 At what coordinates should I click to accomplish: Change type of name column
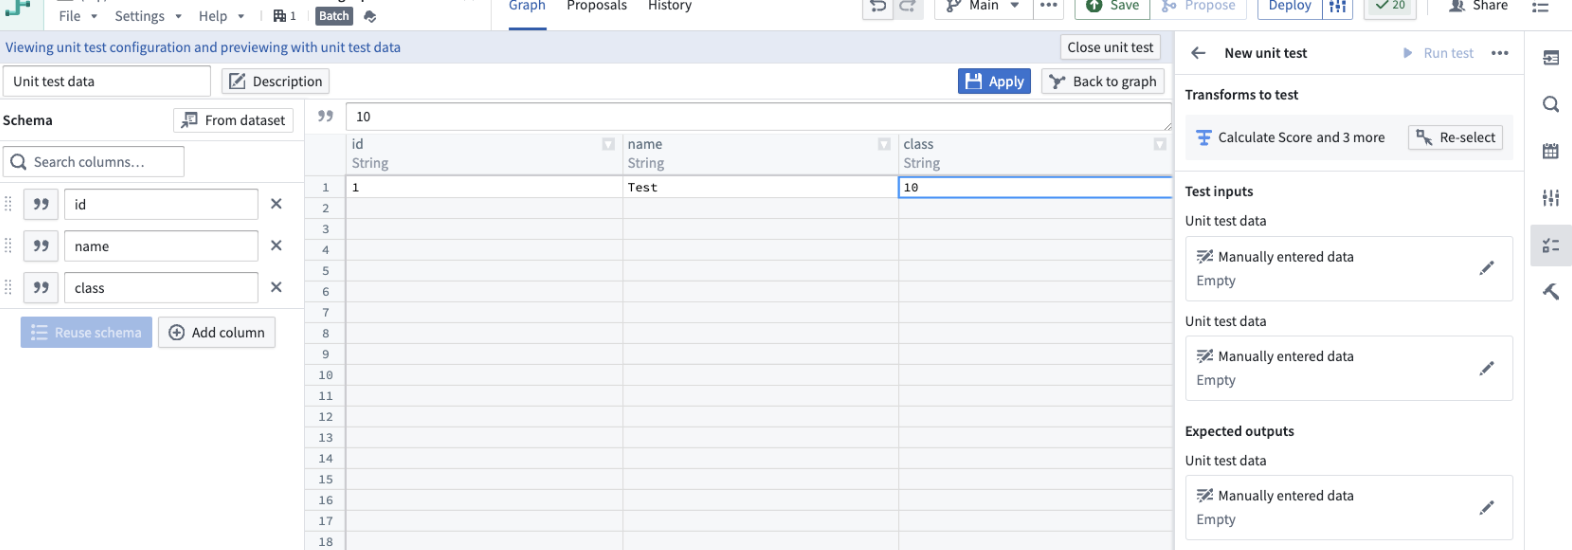coord(41,246)
